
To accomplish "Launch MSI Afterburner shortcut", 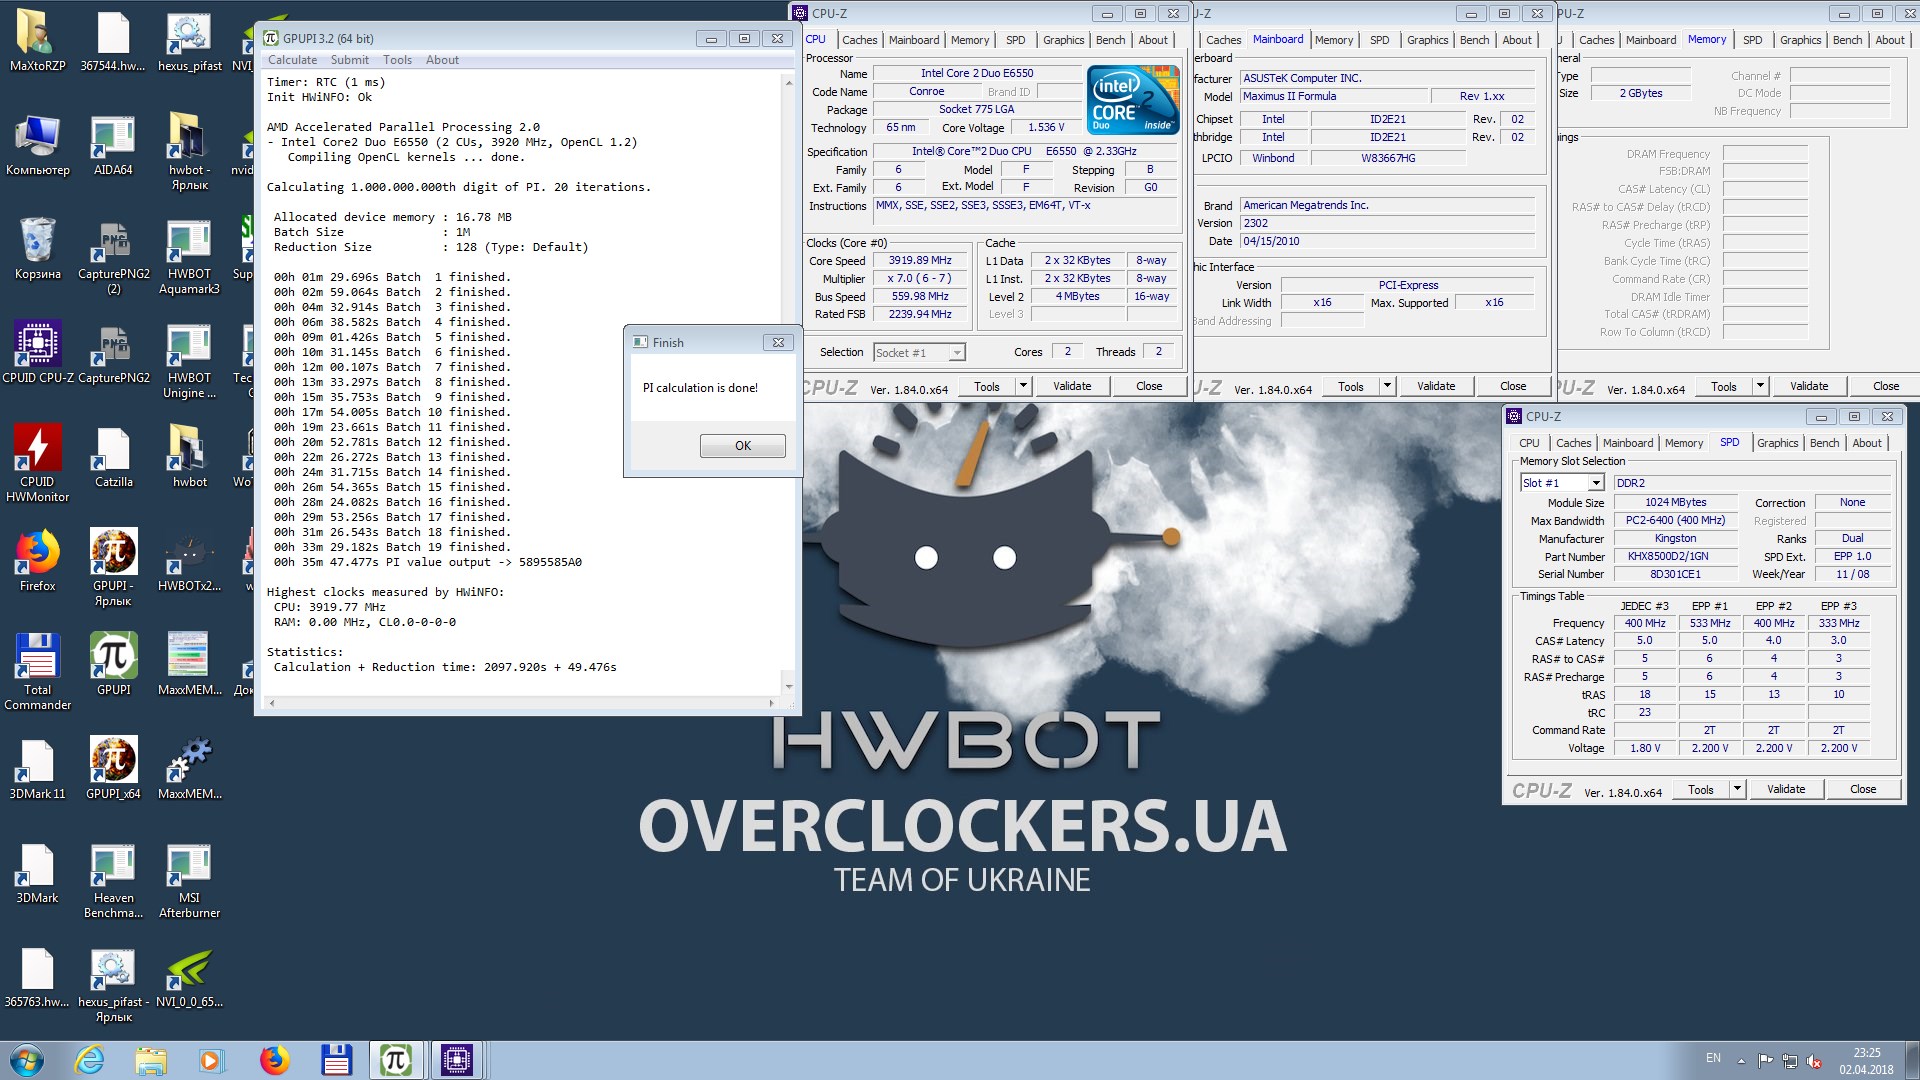I will pos(189,879).
